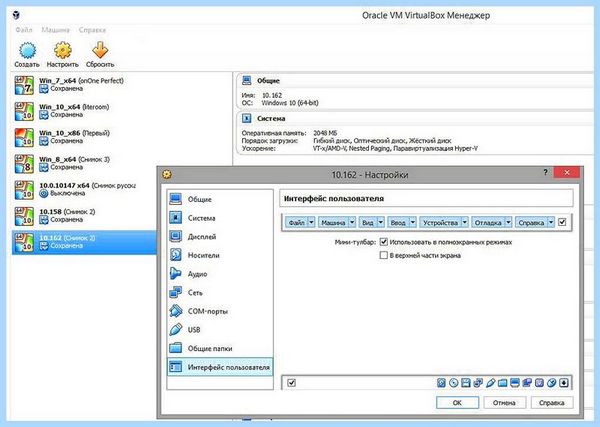This screenshot has width=600, height=427.
Task: Click the Настроить gear toolbar icon
Action: [62, 51]
